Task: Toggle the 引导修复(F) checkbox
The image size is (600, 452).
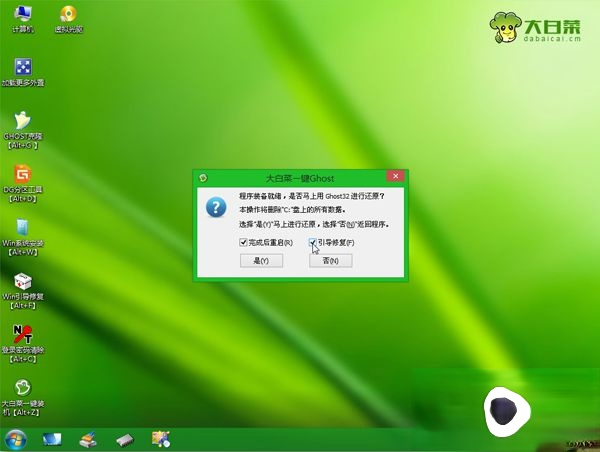Action: [x=312, y=242]
